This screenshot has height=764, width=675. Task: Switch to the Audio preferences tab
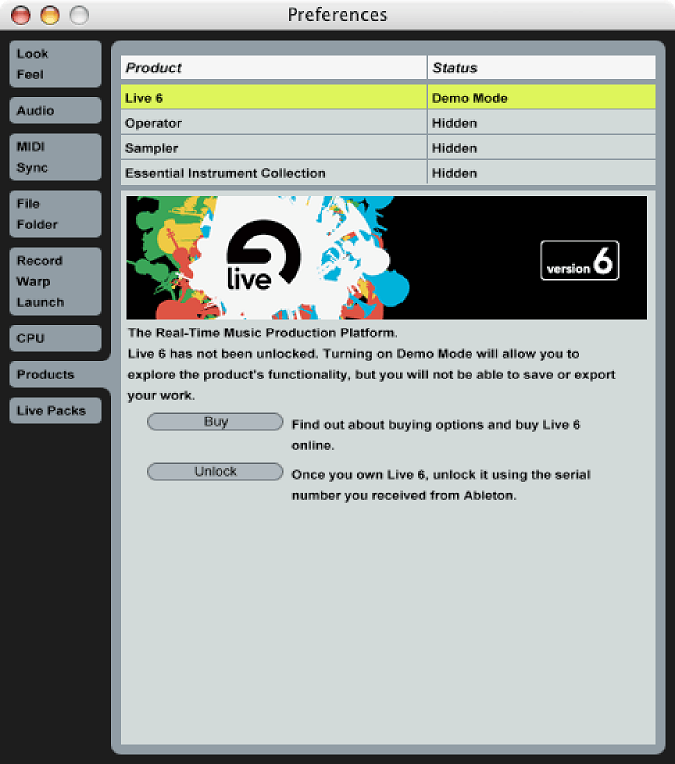click(55, 111)
